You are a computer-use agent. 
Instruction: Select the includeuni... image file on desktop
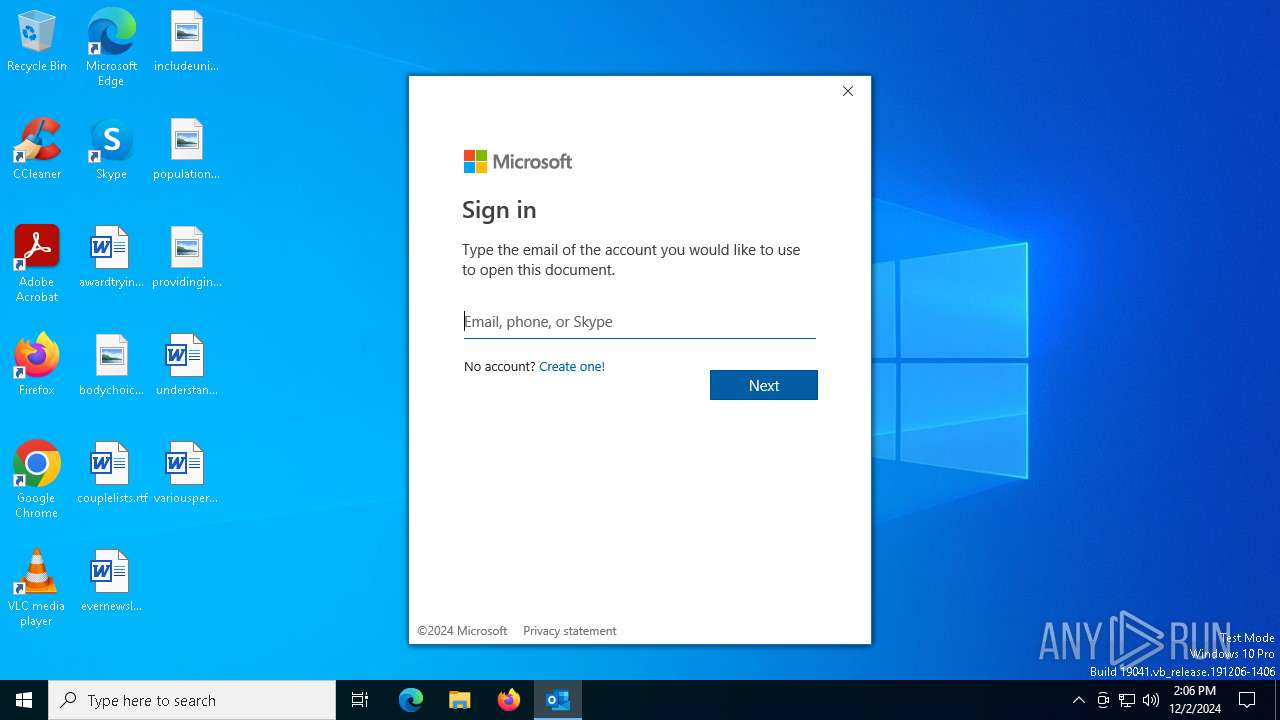[x=186, y=42]
